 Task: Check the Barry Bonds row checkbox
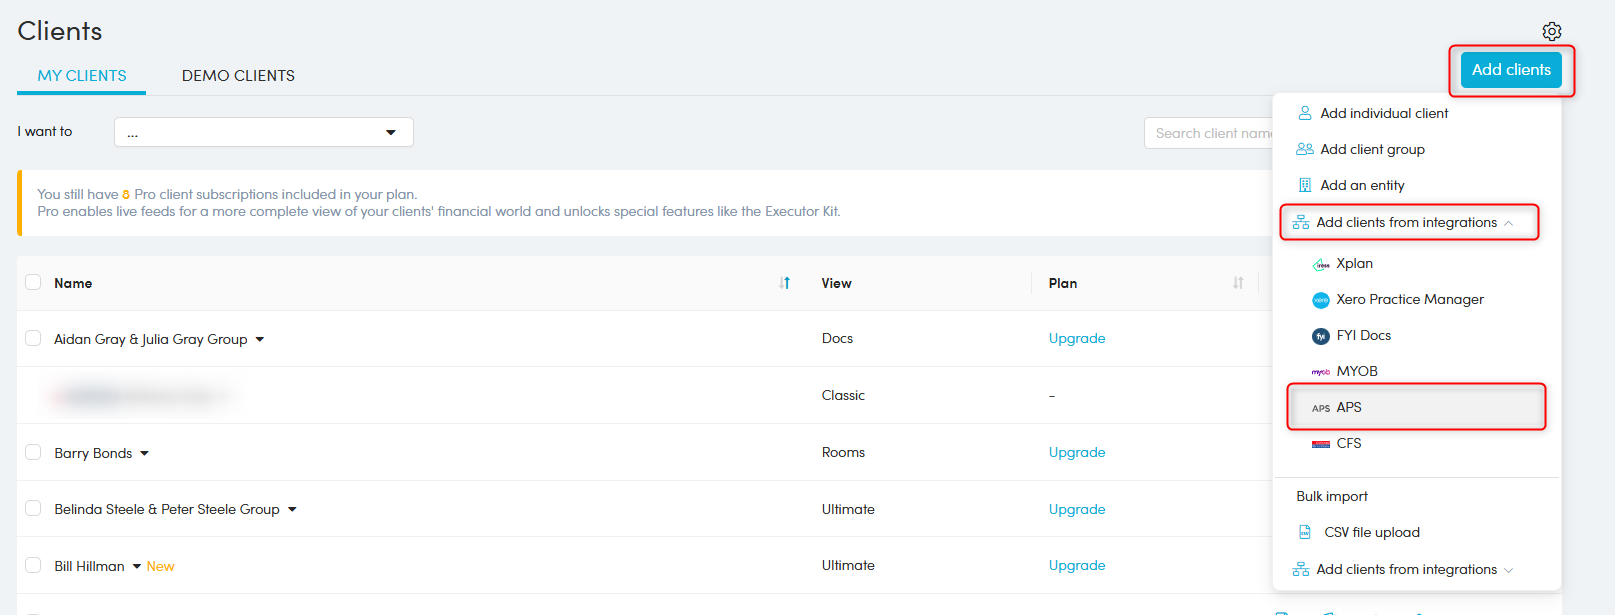[x=33, y=452]
